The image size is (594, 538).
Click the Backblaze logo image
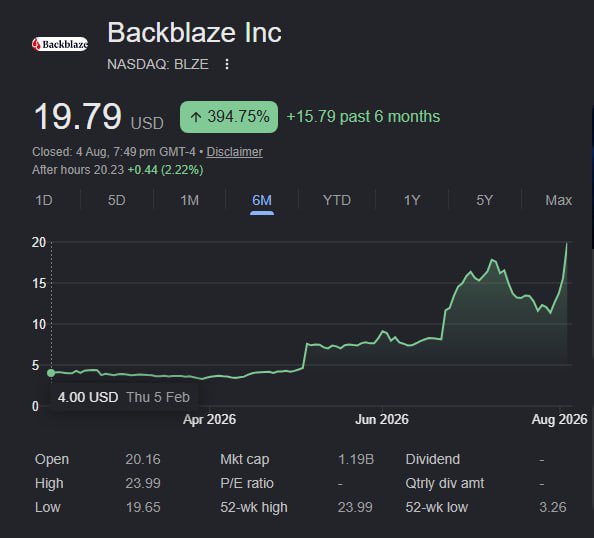tap(60, 44)
